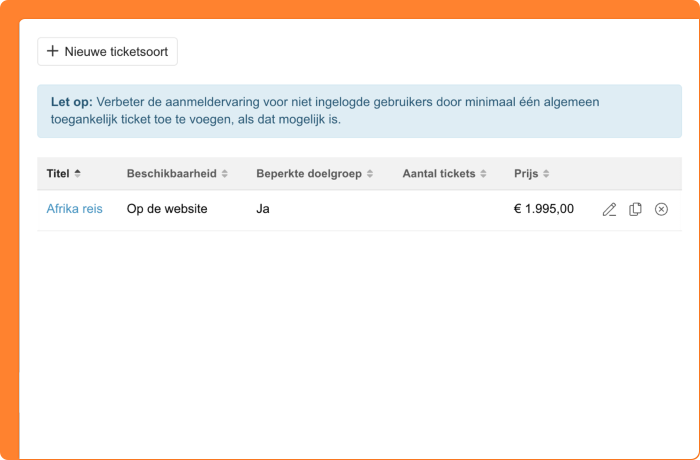Click the Ja value under Beperkte doelgroep
The width and height of the screenshot is (700, 460).
[263, 209]
